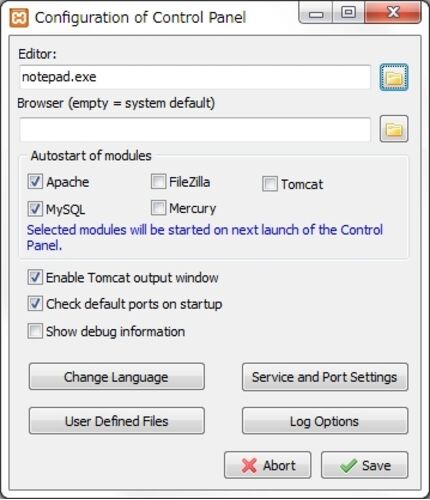Enable Tomcat autostart checkbox
This screenshot has height=500, width=430.
tap(270, 184)
